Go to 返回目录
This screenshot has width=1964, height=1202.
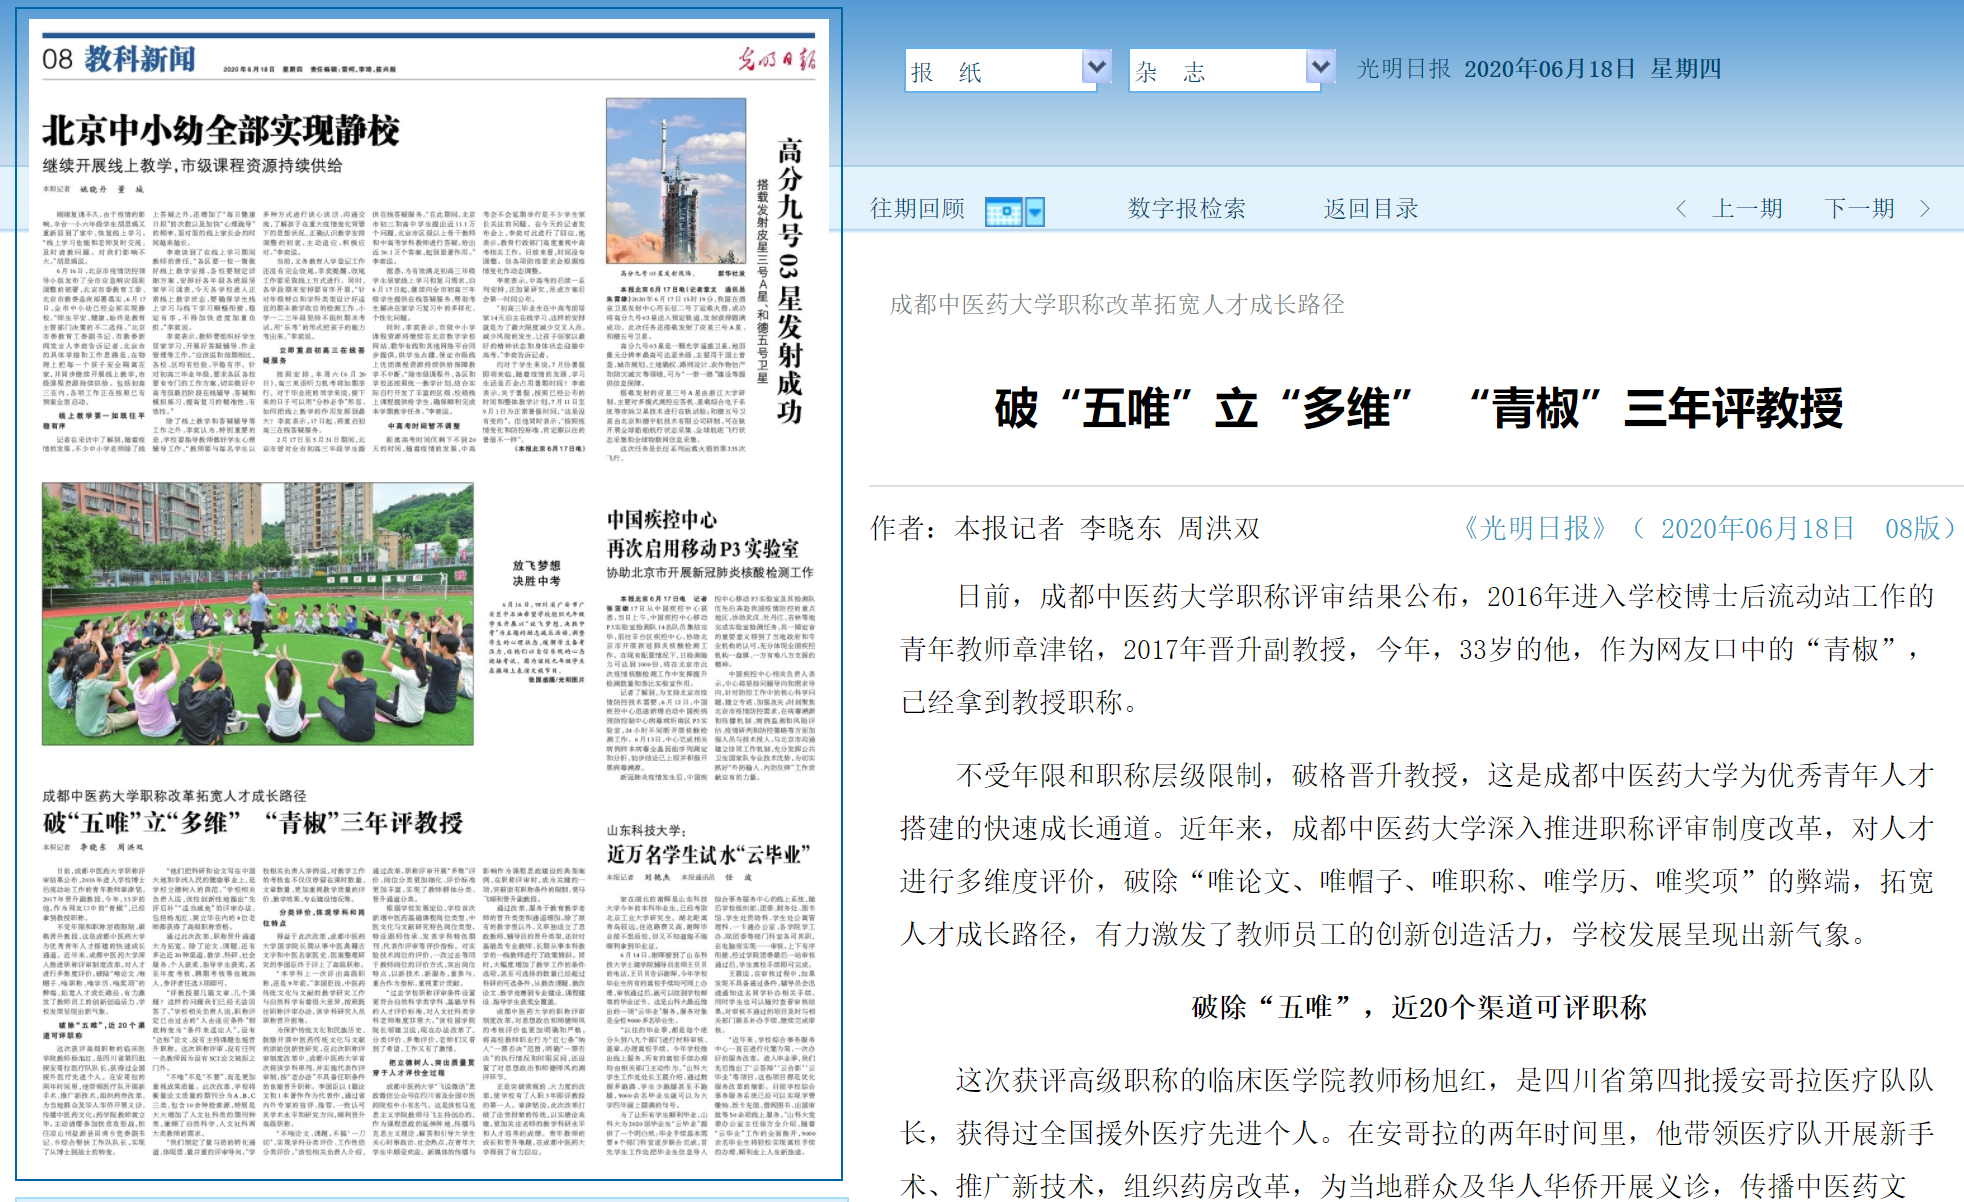(x=1371, y=208)
